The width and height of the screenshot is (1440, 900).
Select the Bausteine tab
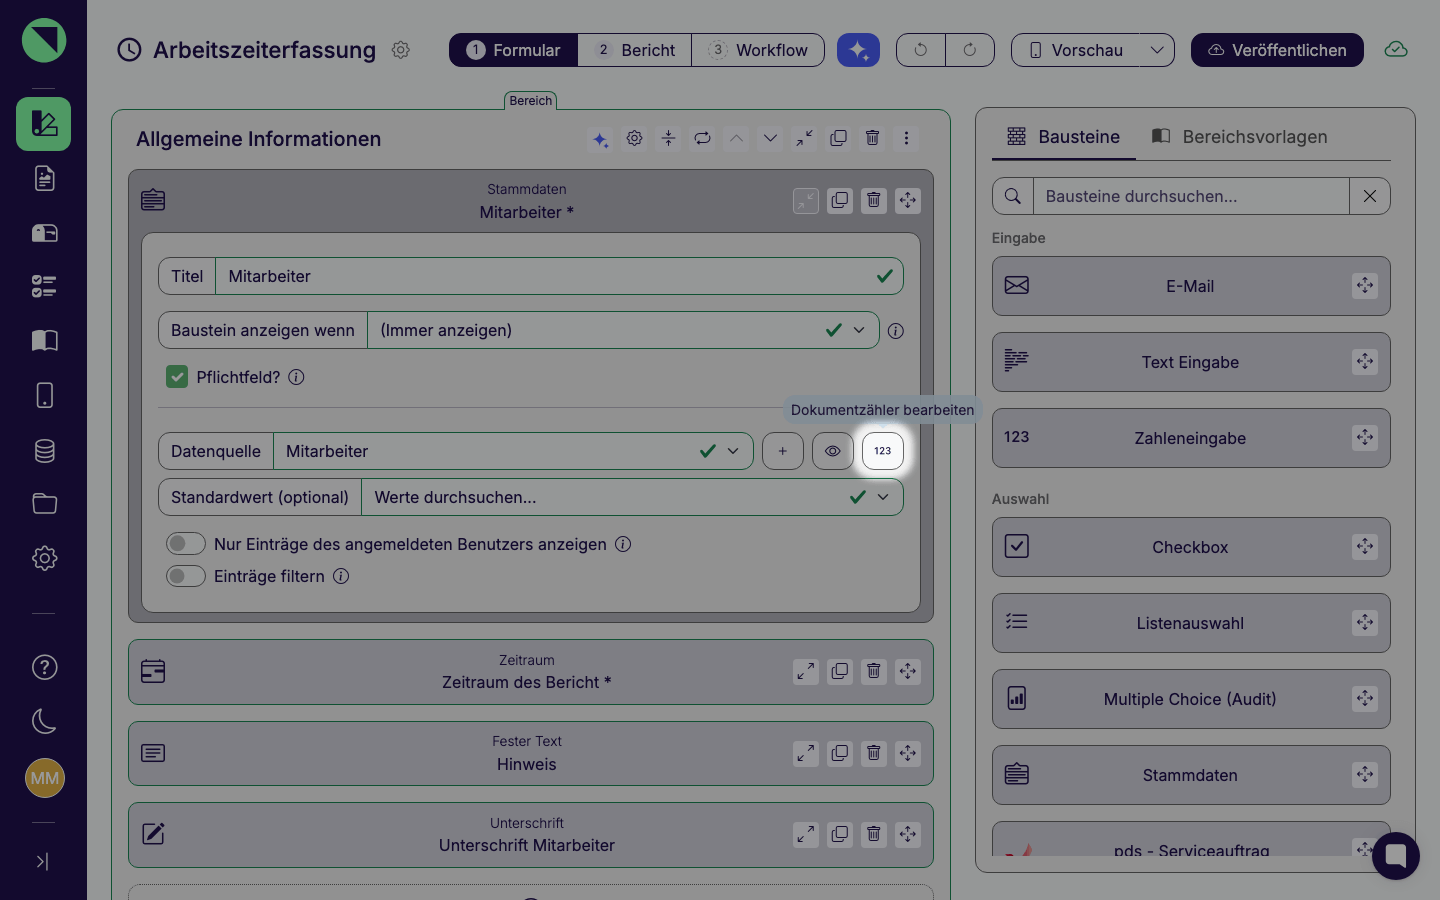pos(1063,137)
